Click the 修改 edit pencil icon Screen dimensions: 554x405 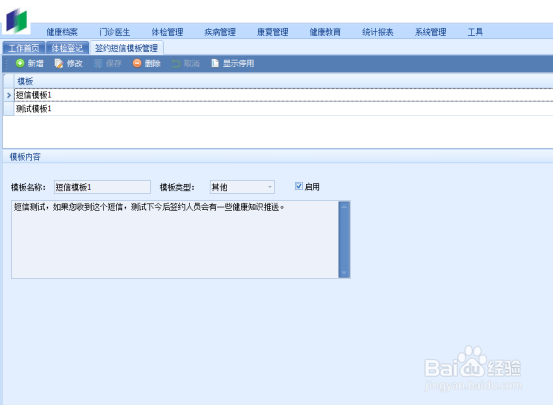point(59,63)
